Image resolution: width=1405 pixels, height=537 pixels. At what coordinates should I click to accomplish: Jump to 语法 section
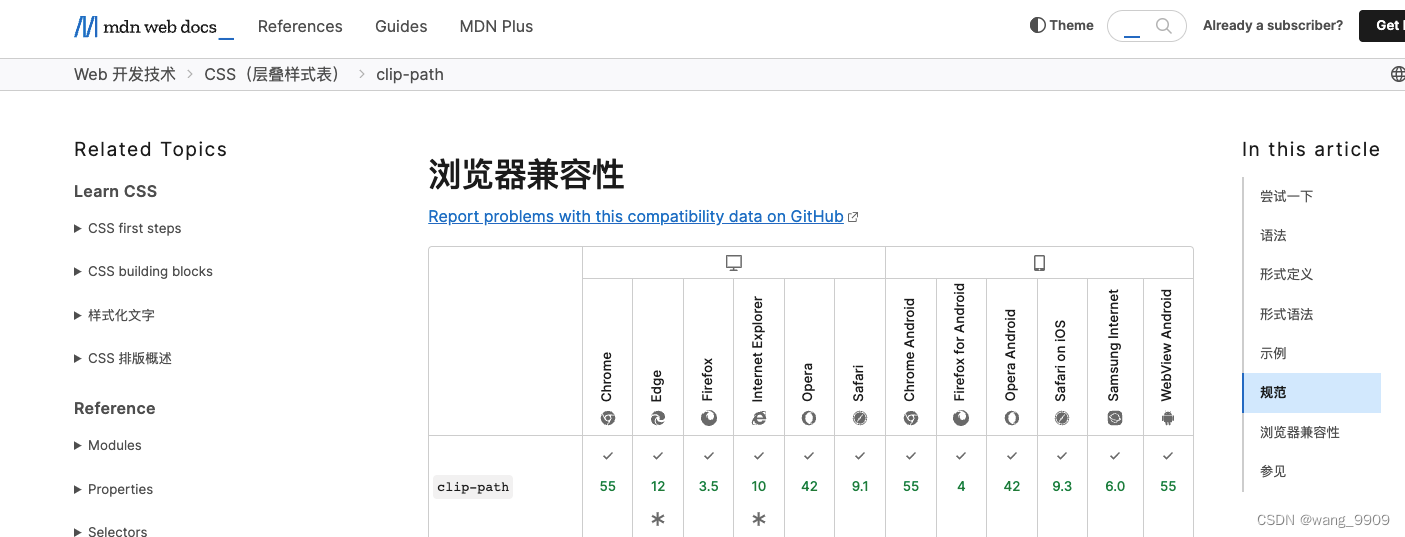pos(1273,235)
